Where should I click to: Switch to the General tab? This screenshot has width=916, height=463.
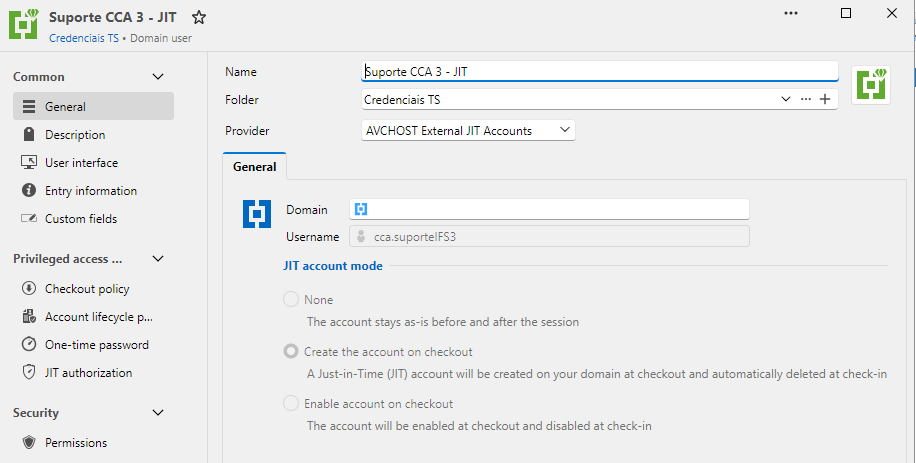coord(255,167)
